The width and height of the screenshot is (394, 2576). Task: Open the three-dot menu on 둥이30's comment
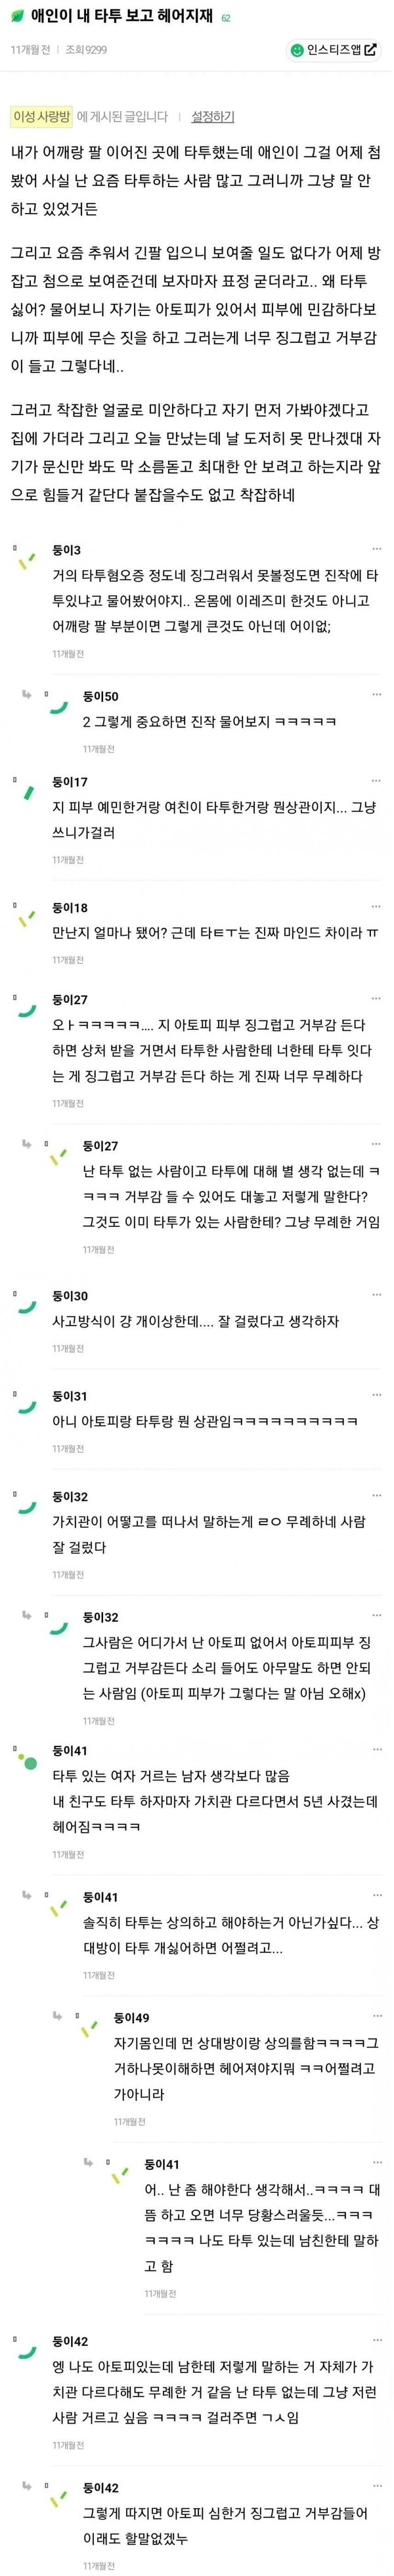coord(376,1294)
